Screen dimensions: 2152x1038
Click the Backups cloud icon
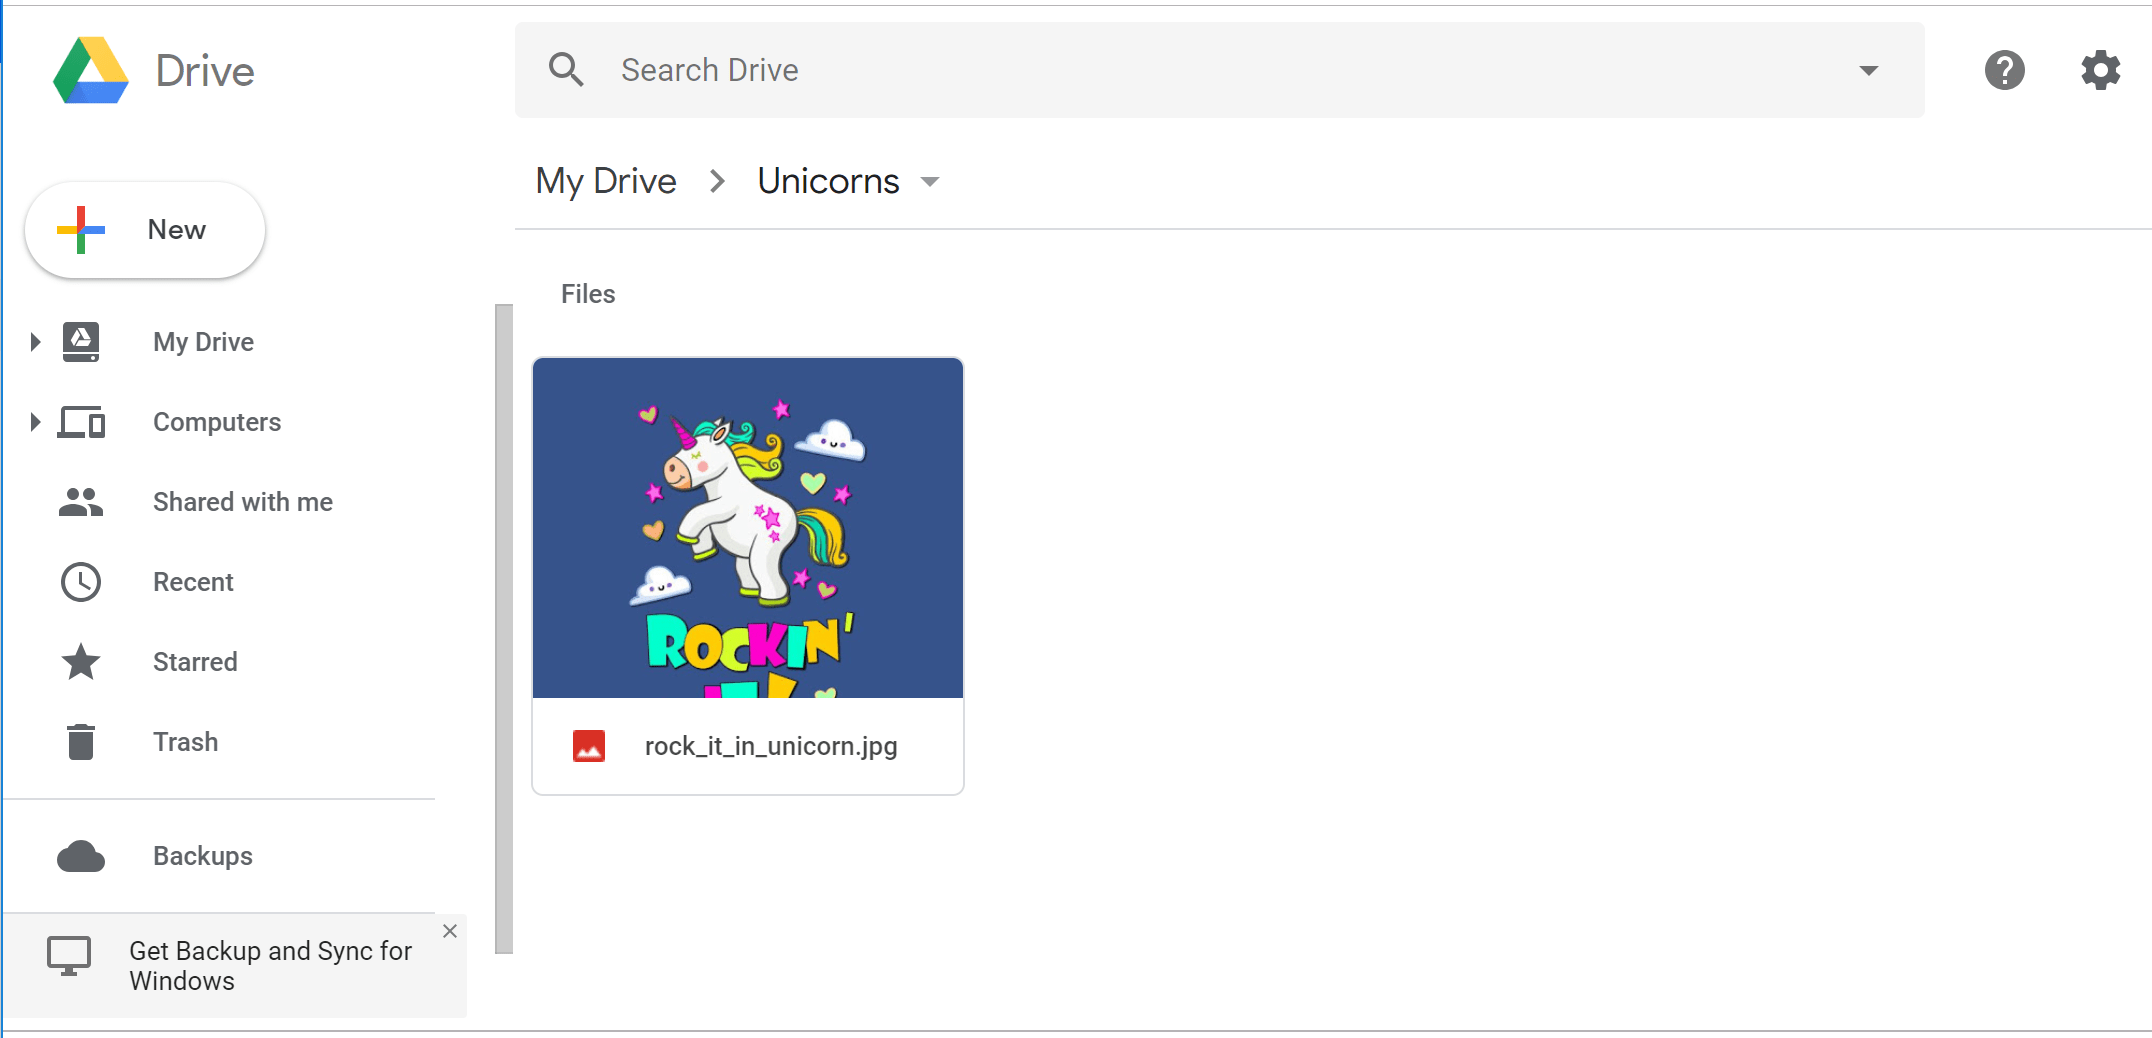point(81,856)
